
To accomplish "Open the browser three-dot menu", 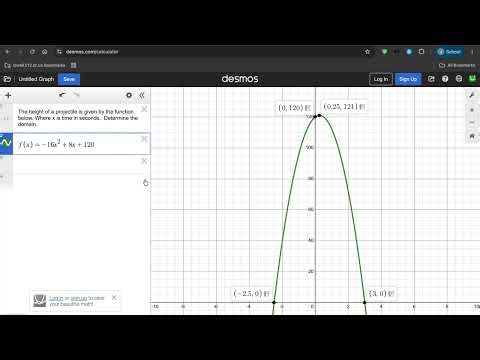I will pyautogui.click(x=472, y=52).
